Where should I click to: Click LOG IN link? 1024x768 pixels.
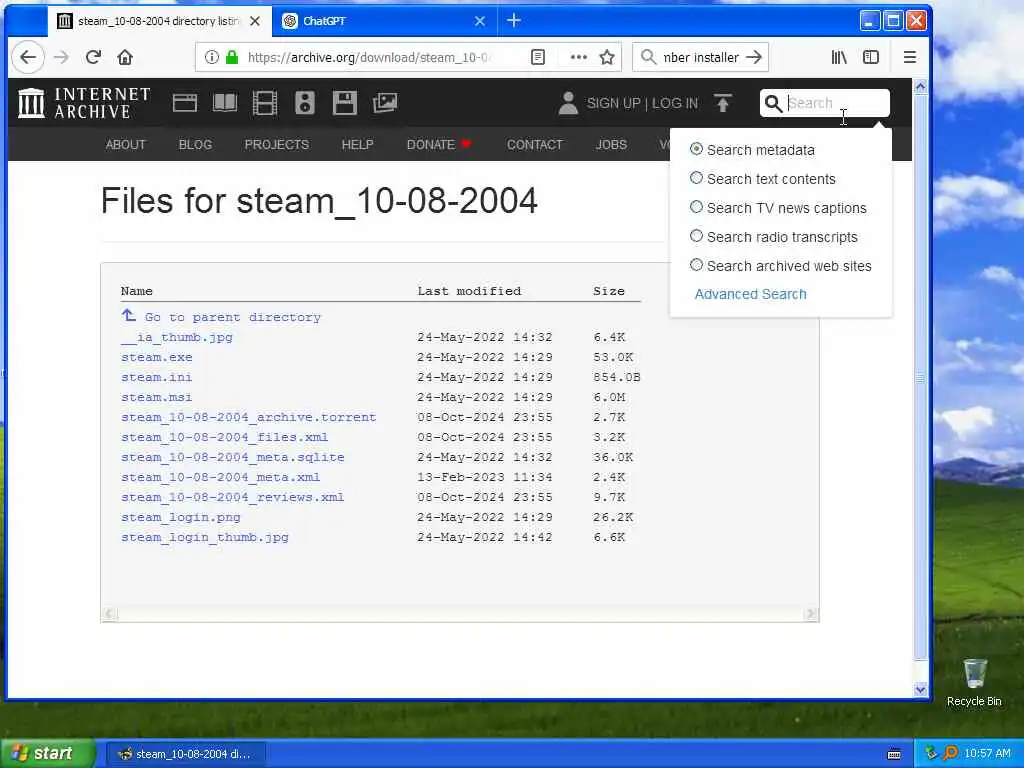coord(675,103)
